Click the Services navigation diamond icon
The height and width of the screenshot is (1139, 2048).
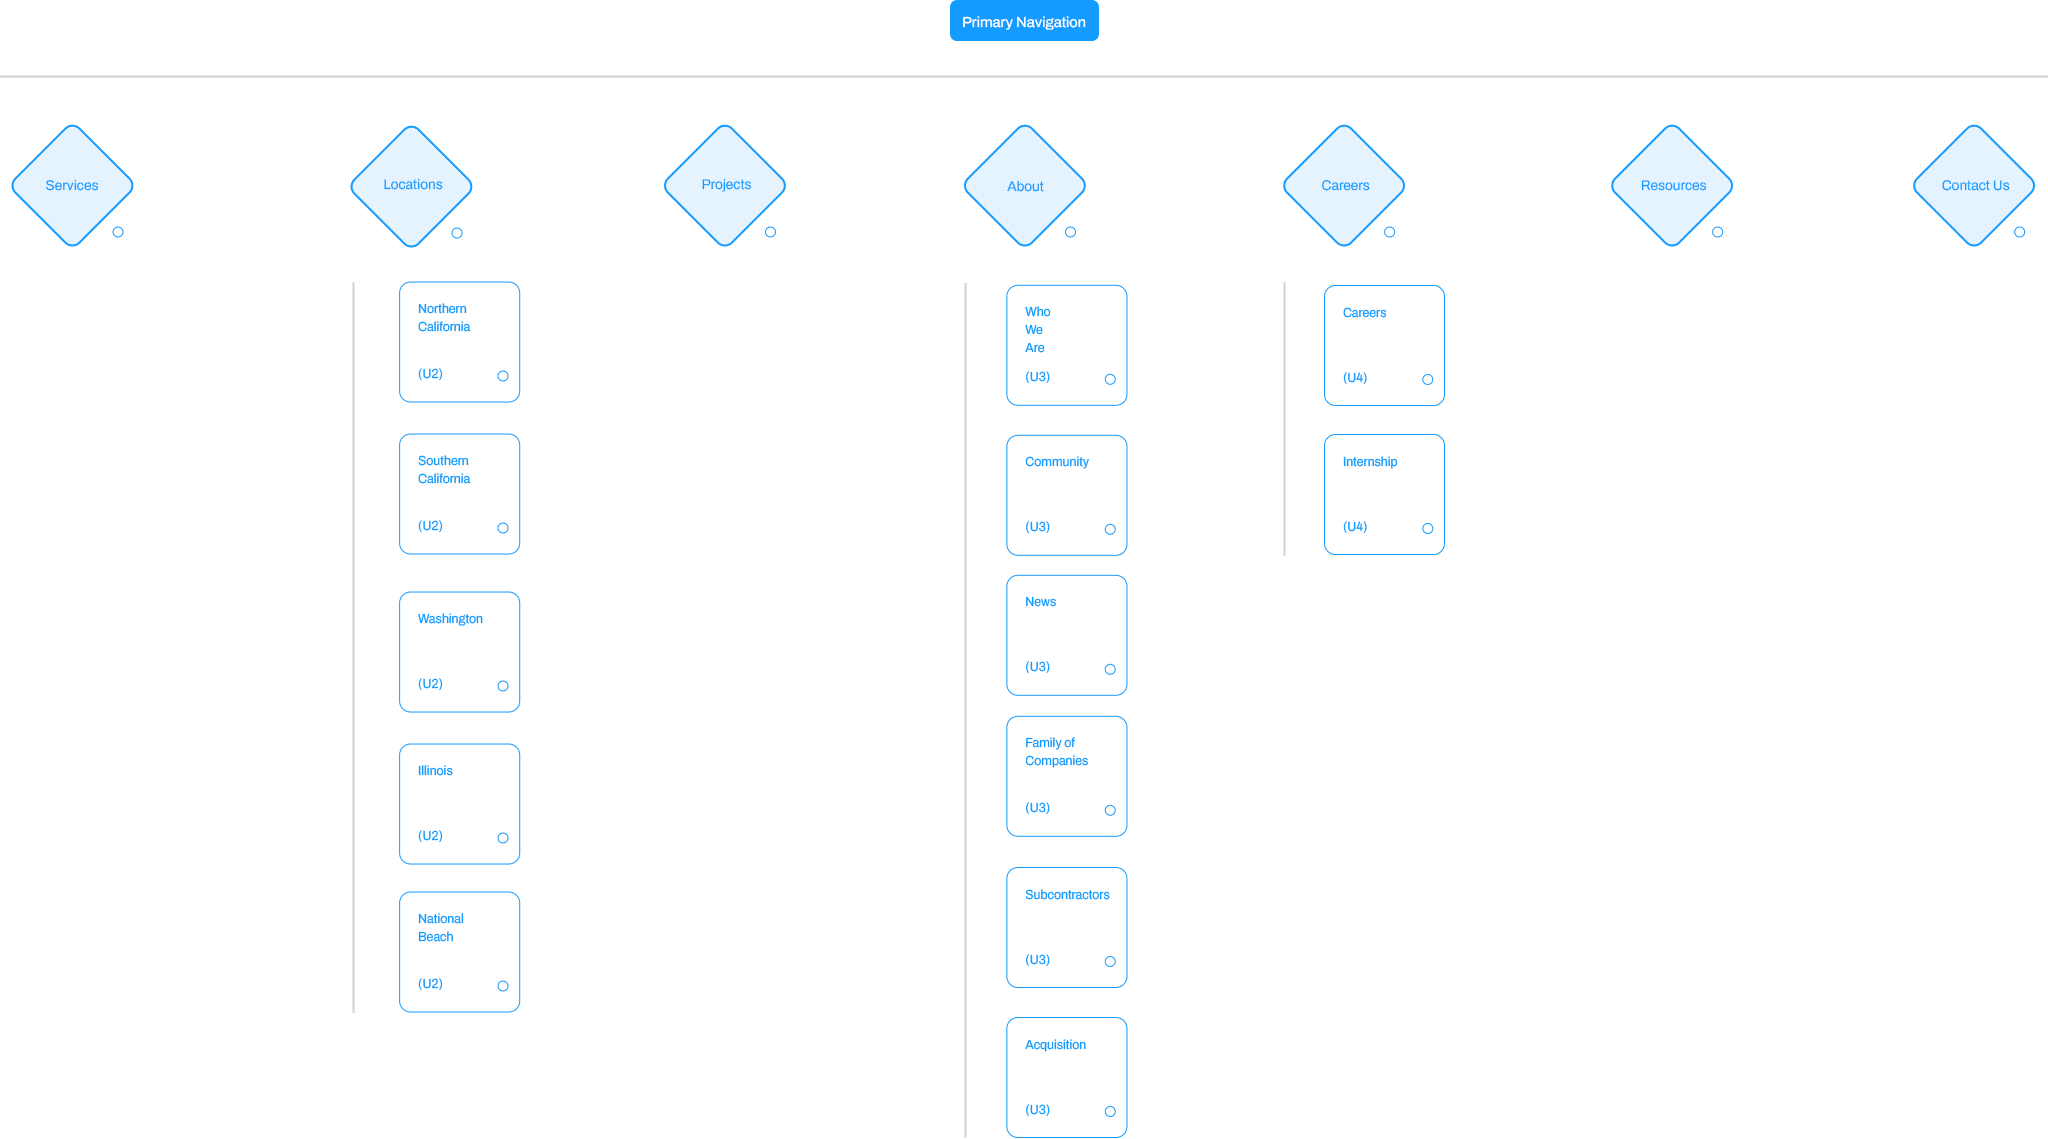74,184
